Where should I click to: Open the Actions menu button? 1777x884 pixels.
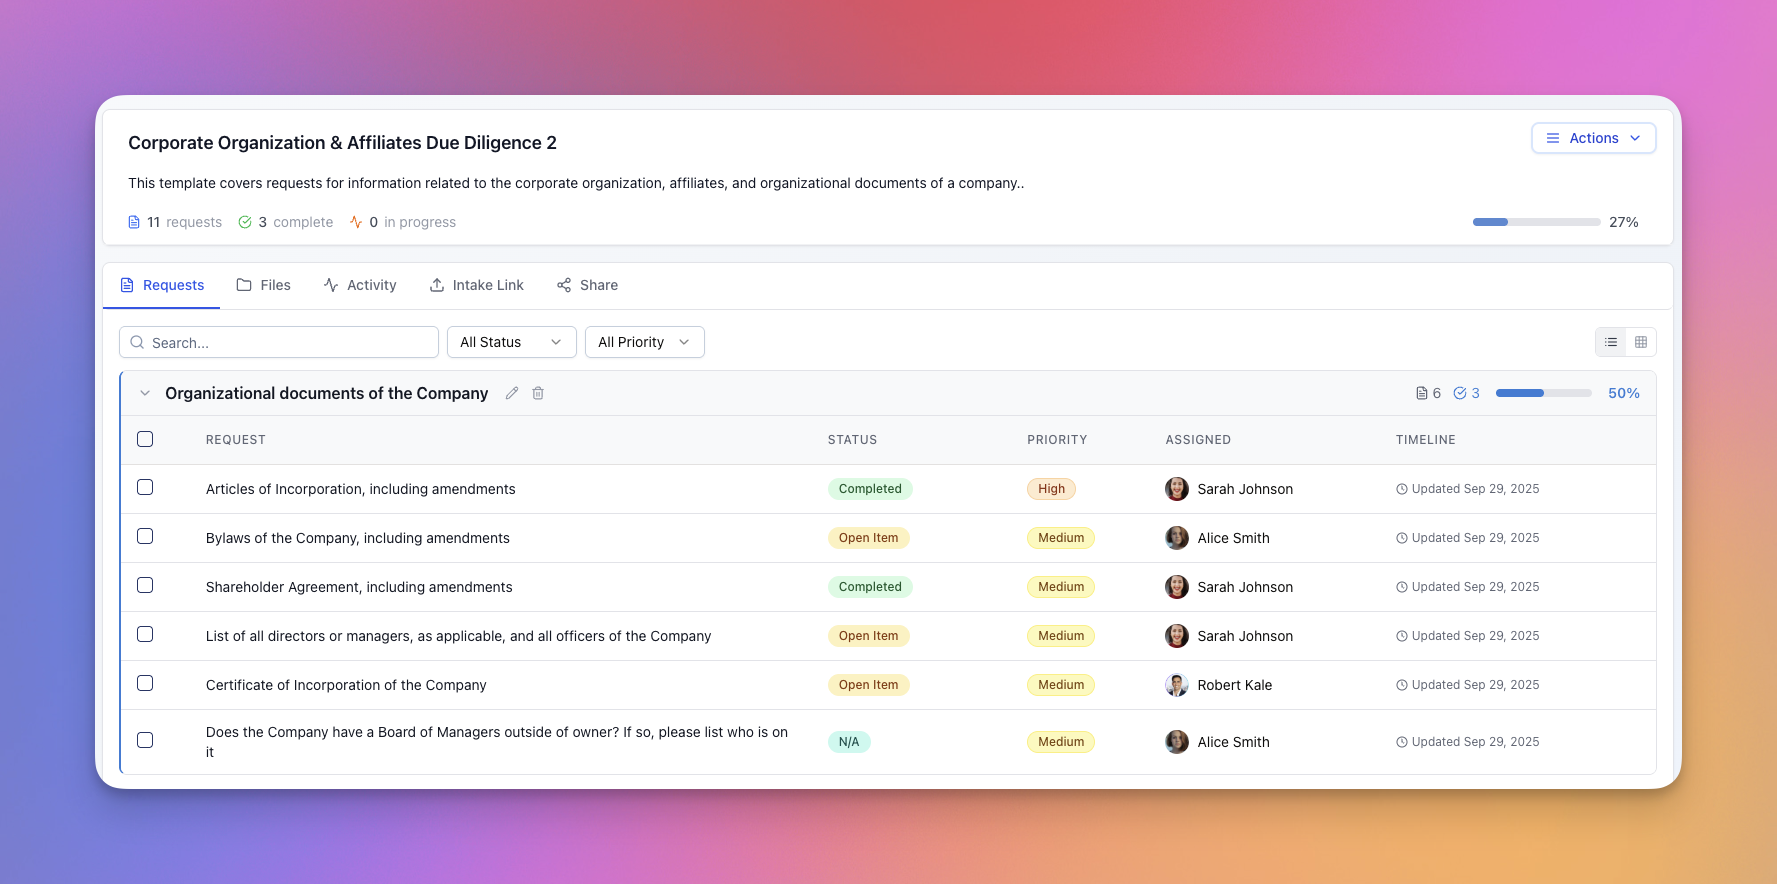(1593, 138)
